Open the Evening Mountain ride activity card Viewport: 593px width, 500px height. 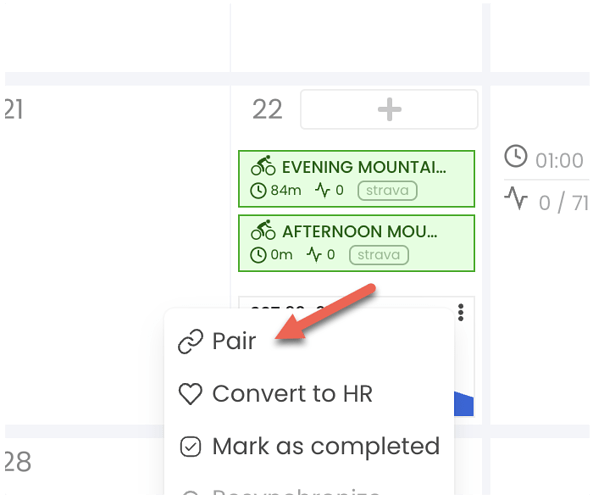click(x=356, y=179)
